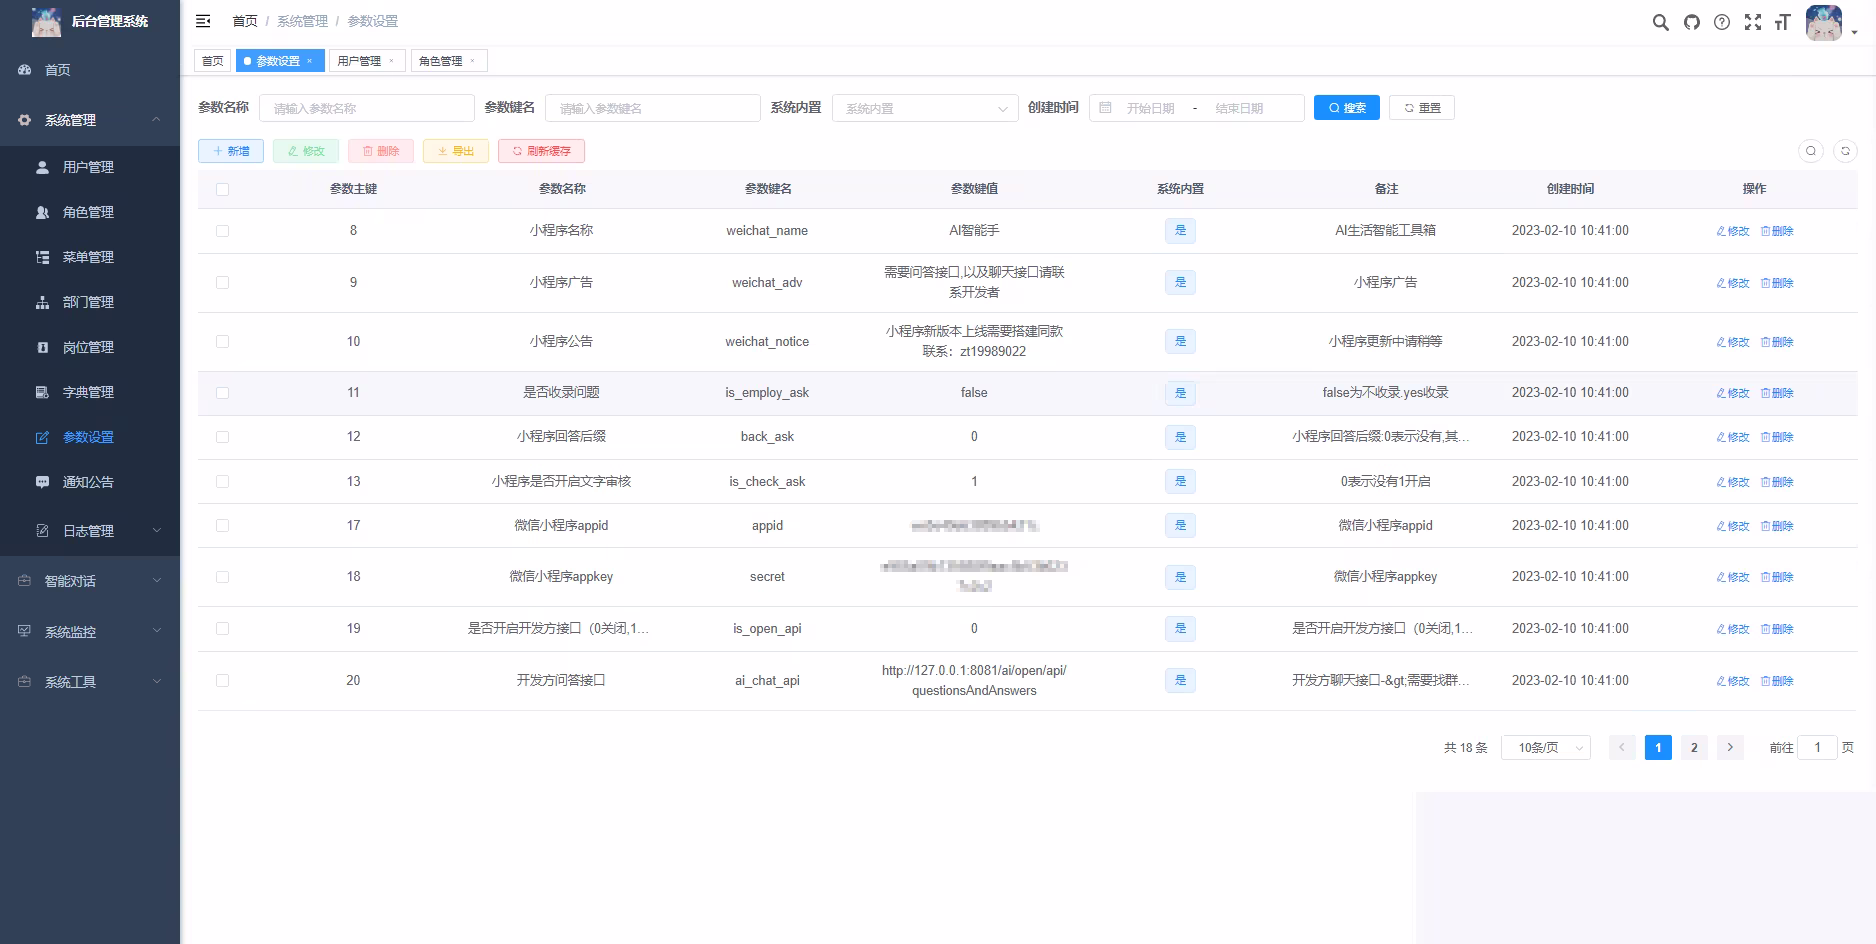The width and height of the screenshot is (1876, 944).
Task: Open 字典管理 in the sidebar
Action: 90,392
